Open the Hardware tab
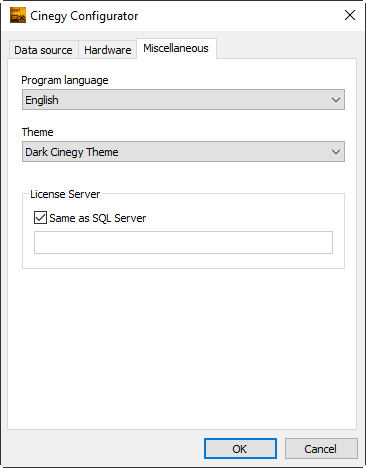Image resolution: width=366 pixels, height=468 pixels. coord(107,50)
